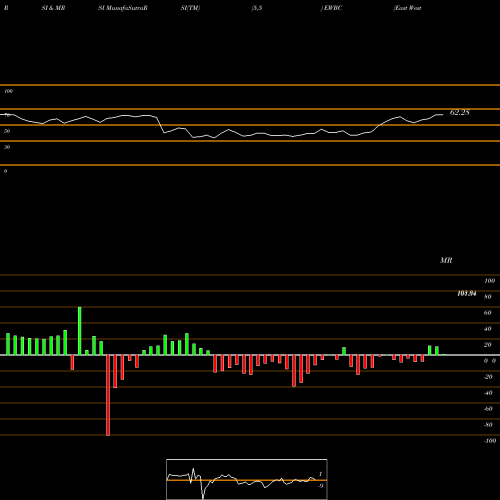500x500 pixels.
Task: Click the 103.94 value label
Action: pyautogui.click(x=467, y=294)
